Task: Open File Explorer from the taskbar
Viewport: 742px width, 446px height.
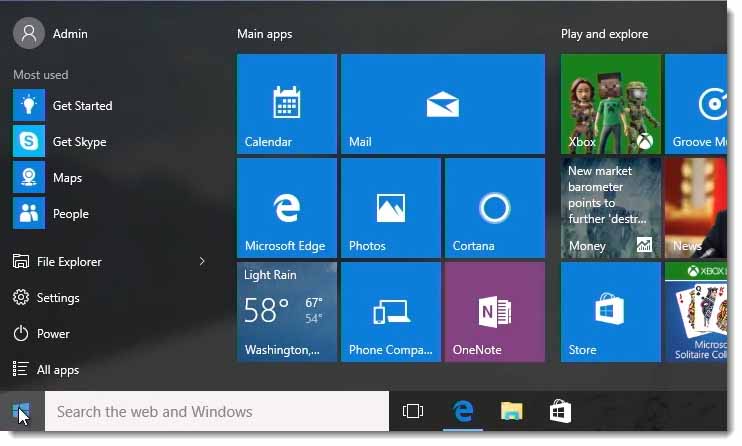Action: 512,411
